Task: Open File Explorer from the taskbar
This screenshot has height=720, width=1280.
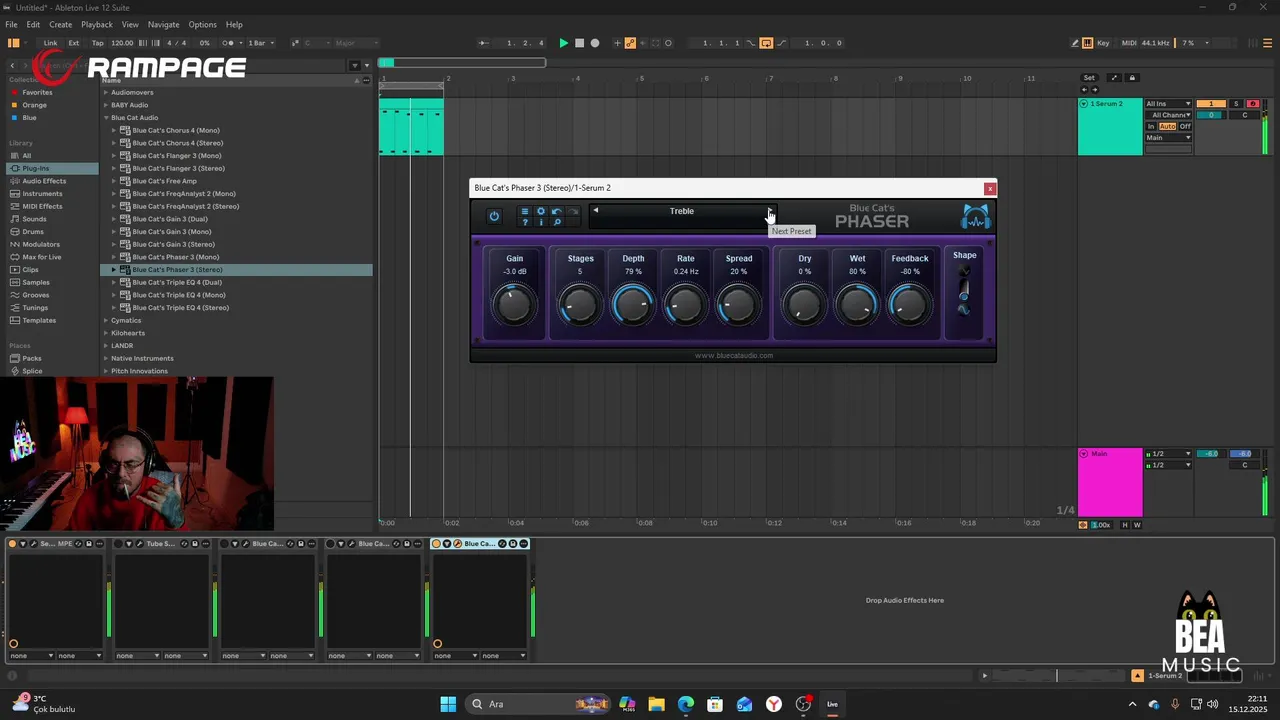Action: pos(656,704)
